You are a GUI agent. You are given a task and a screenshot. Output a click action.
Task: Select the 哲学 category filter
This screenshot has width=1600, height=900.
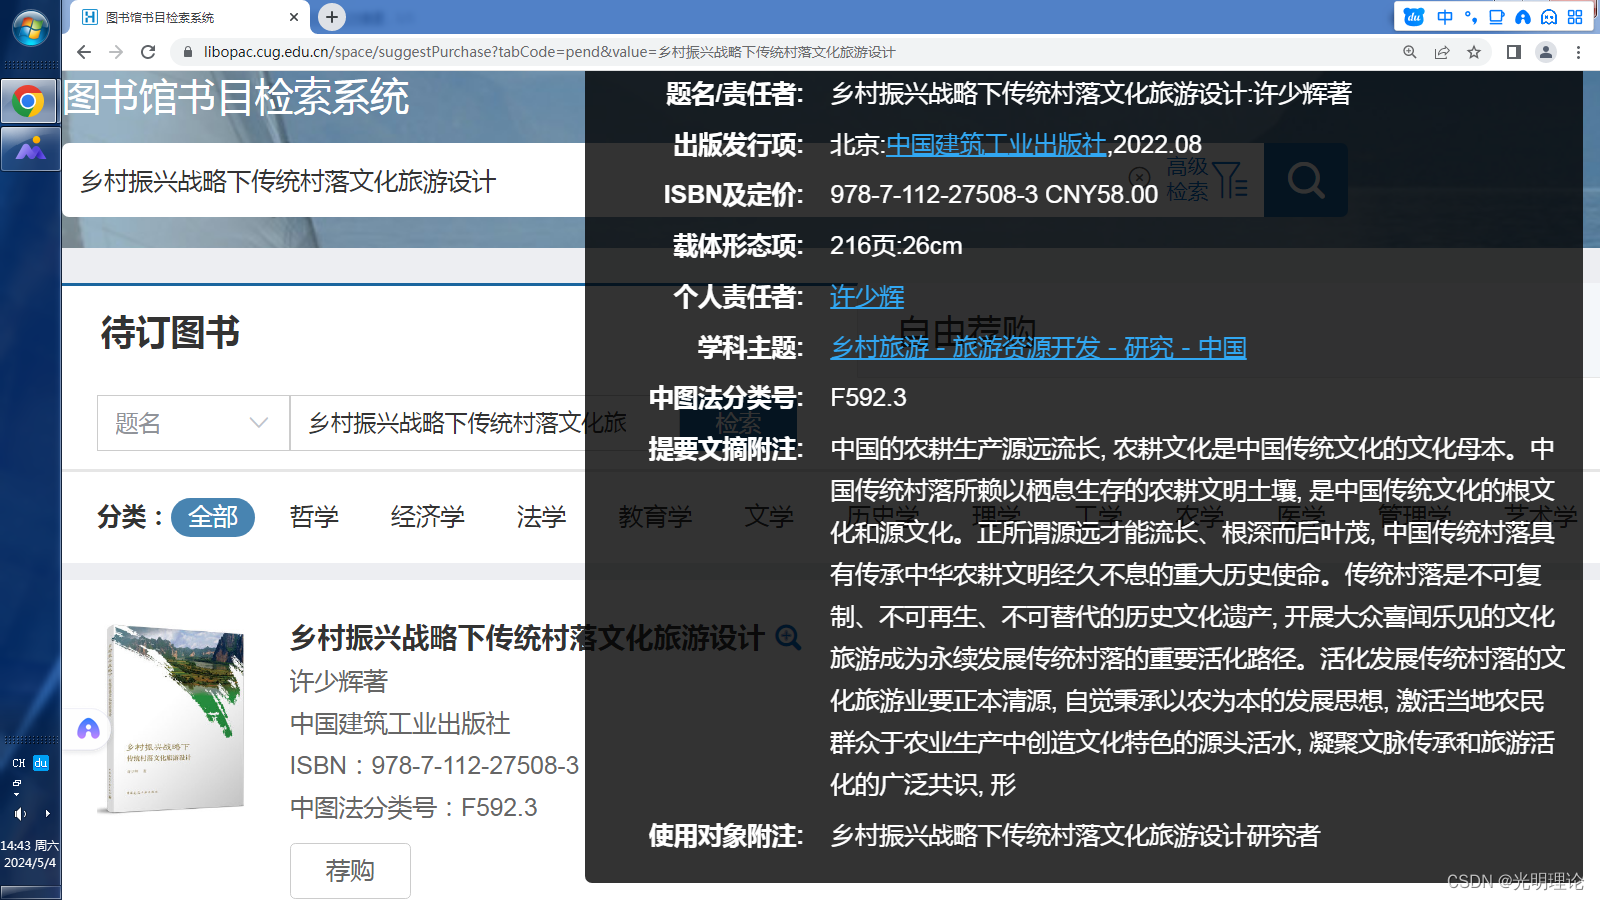[314, 517]
